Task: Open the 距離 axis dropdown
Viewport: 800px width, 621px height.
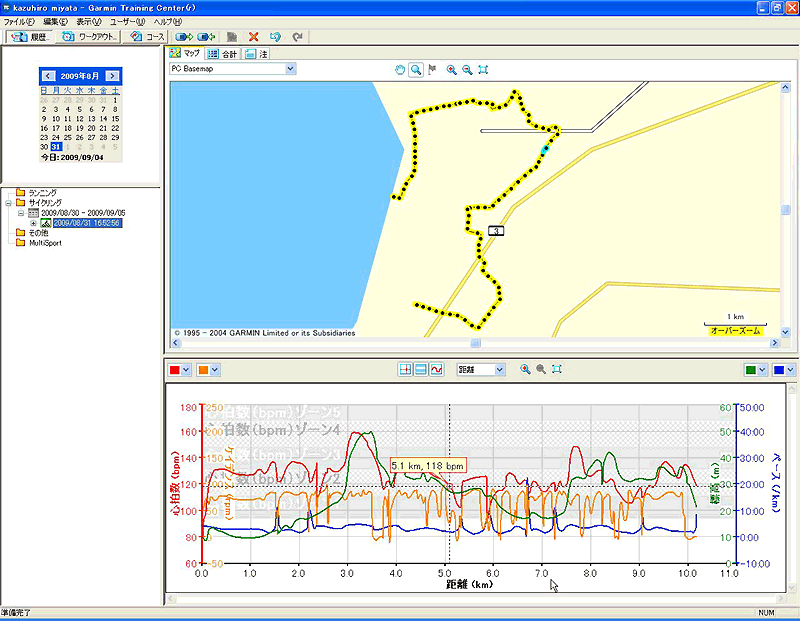Action: pos(500,369)
